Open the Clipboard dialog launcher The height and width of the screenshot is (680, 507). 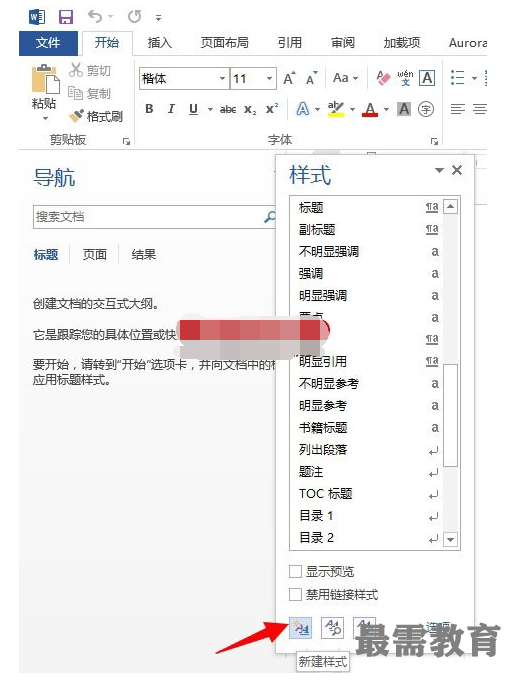pos(126,141)
